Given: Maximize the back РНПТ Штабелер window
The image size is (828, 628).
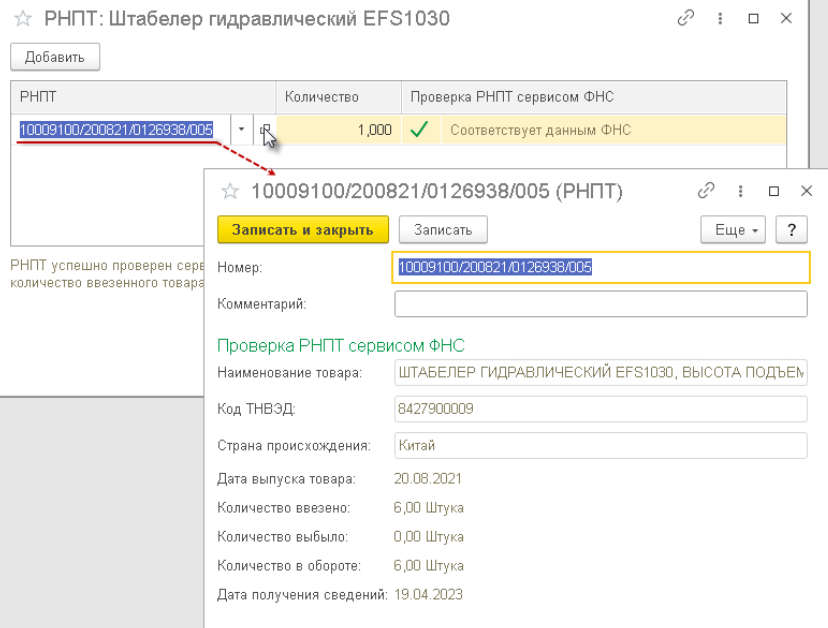Looking at the screenshot, I should pos(754,18).
